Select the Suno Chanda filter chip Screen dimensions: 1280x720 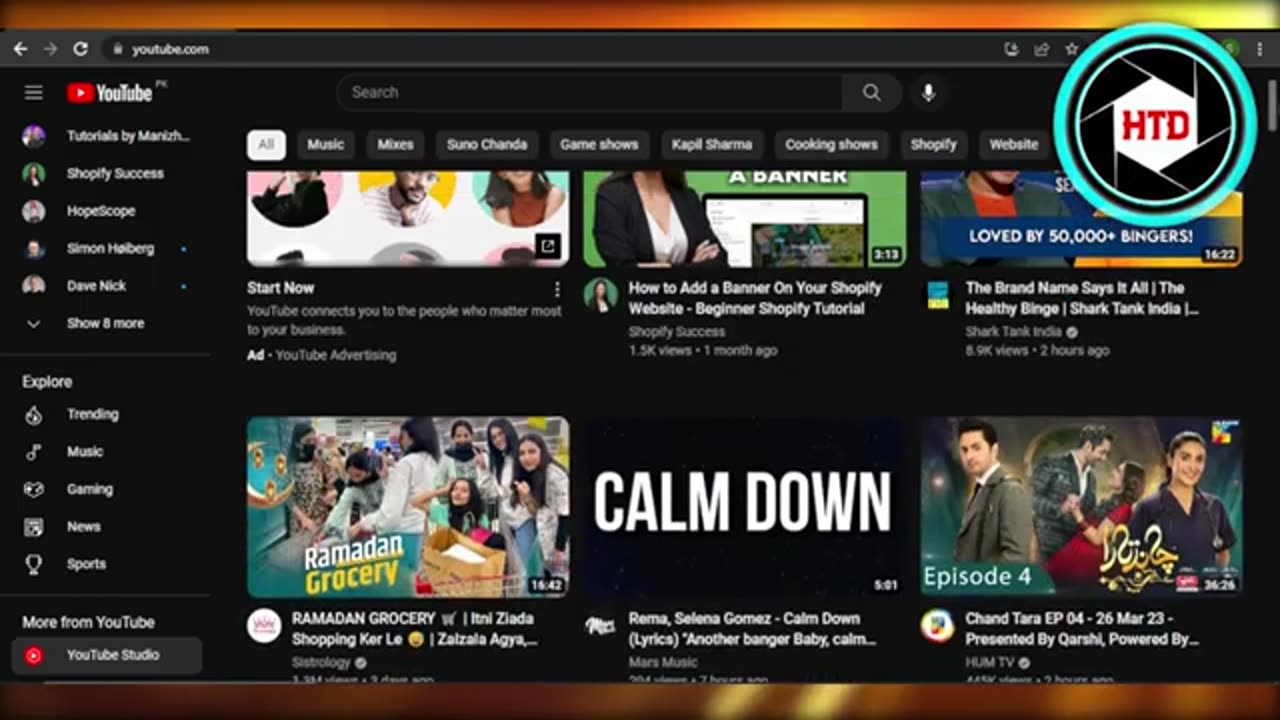pos(487,145)
